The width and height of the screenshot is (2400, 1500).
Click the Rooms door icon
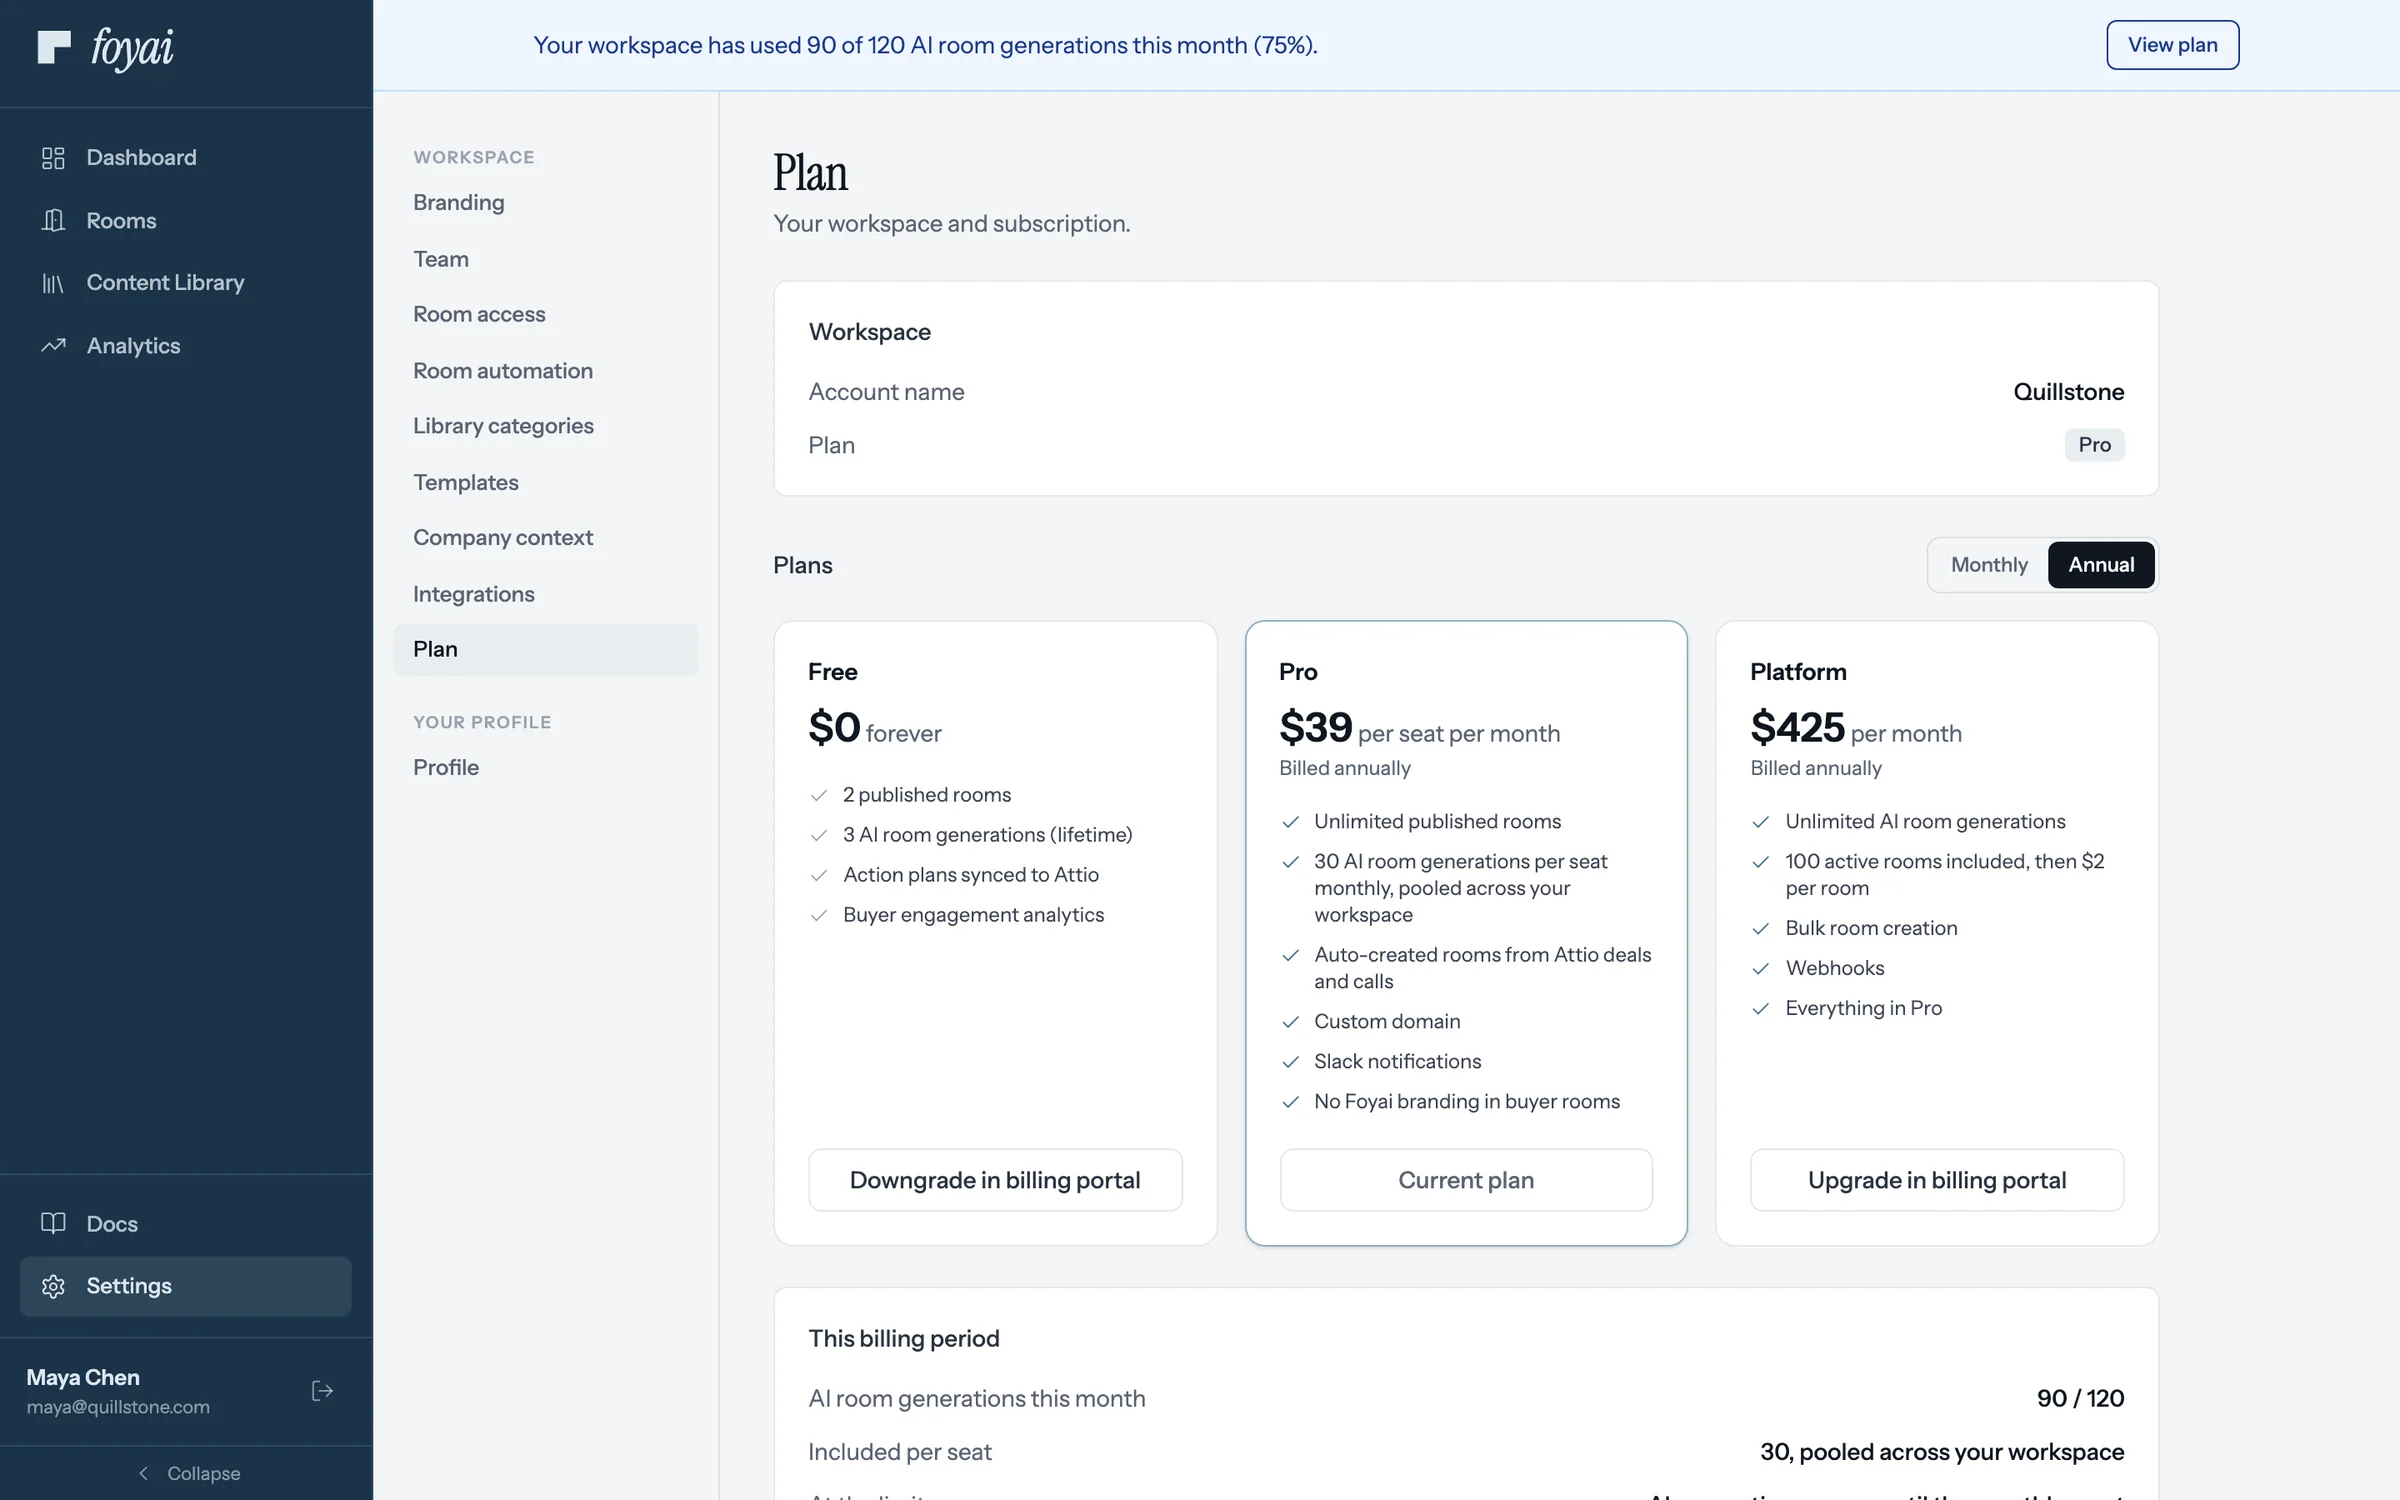pos(53,220)
